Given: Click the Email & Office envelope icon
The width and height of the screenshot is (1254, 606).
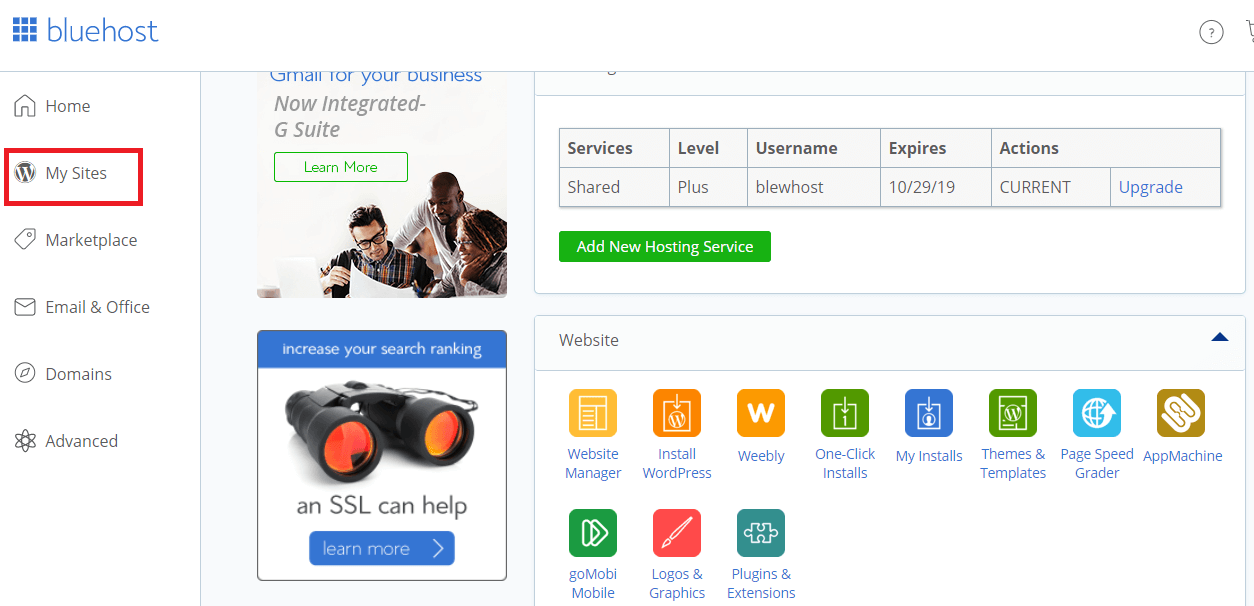Looking at the screenshot, I should [25, 307].
